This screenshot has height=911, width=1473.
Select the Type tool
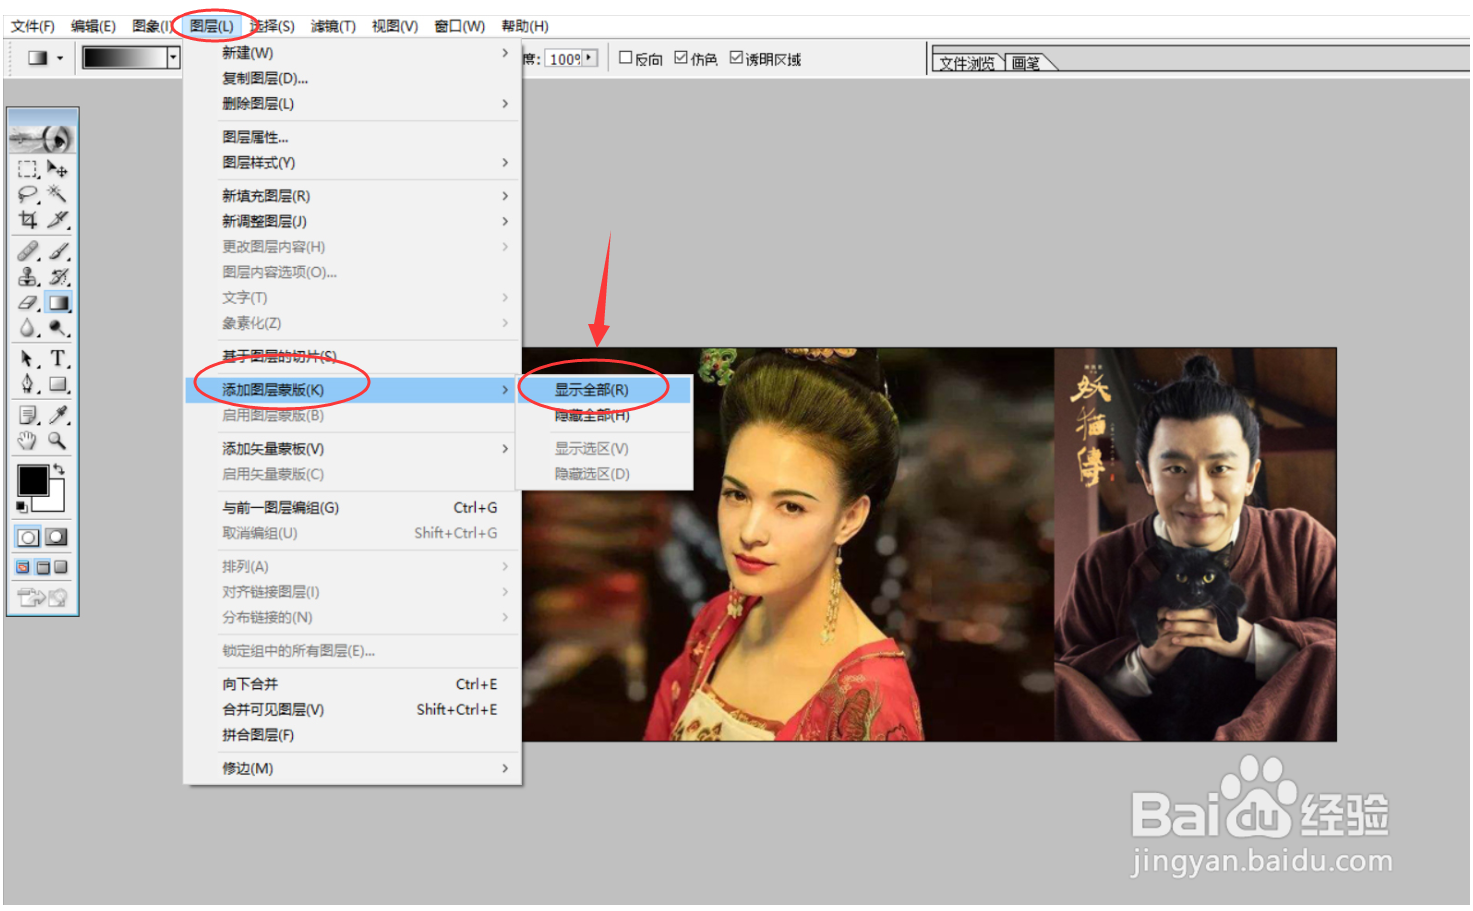click(58, 358)
